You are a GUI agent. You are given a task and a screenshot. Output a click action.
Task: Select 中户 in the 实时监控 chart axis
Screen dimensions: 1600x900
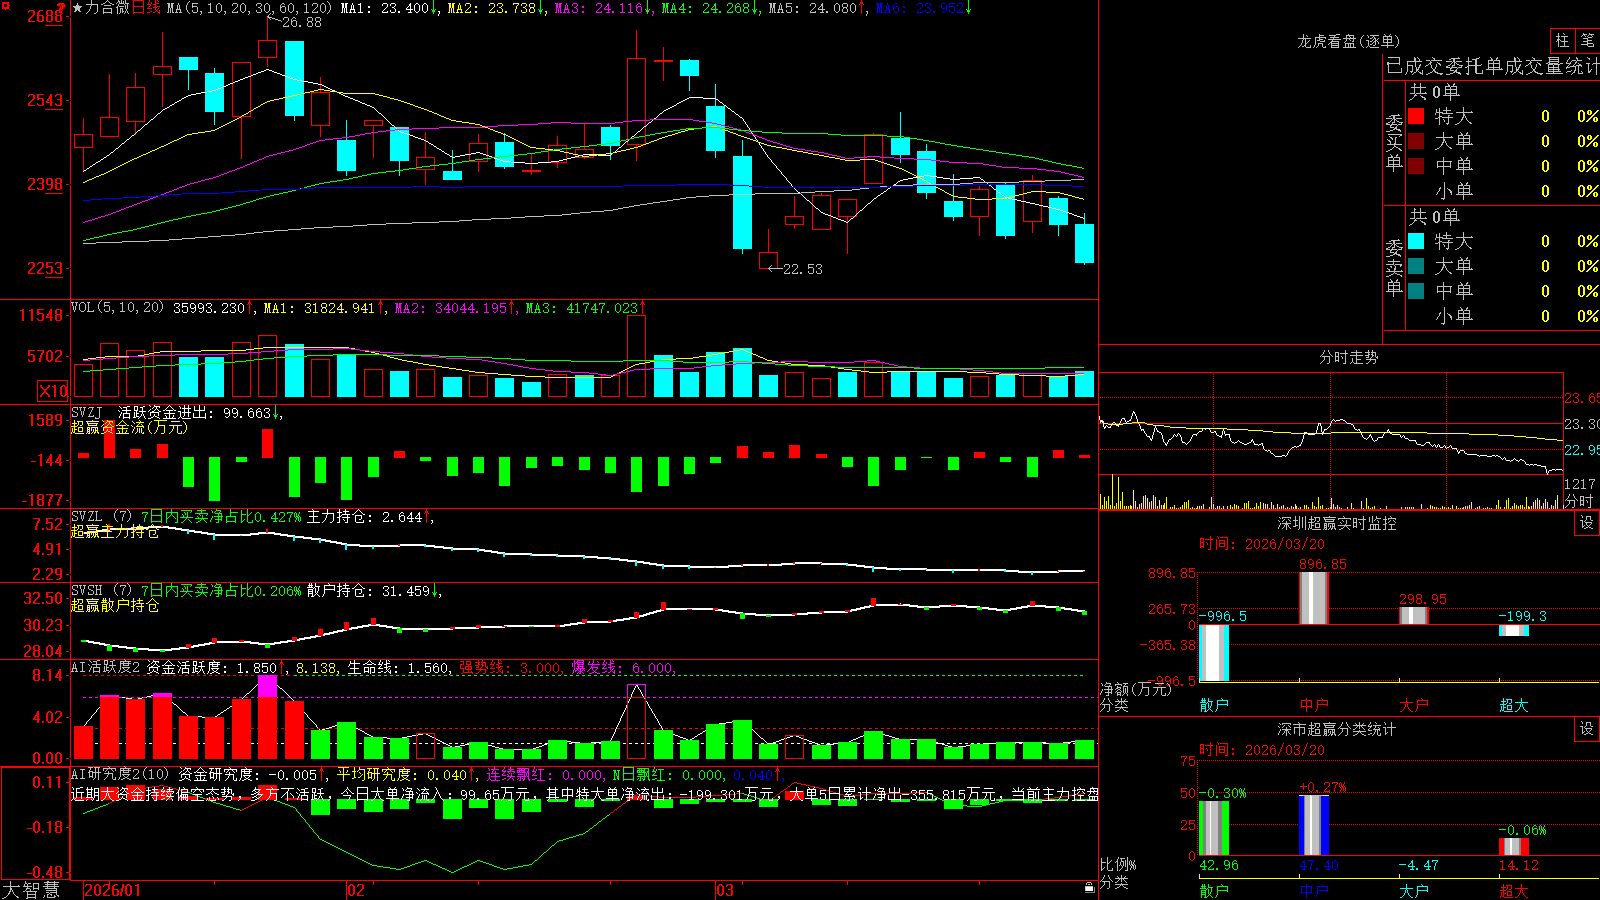(1314, 705)
